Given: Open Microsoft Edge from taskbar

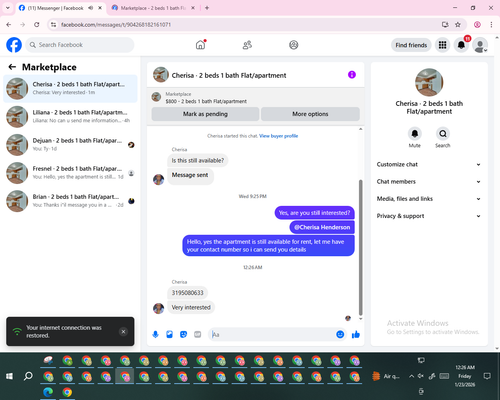Looking at the screenshot, I should pyautogui.click(x=48, y=392).
